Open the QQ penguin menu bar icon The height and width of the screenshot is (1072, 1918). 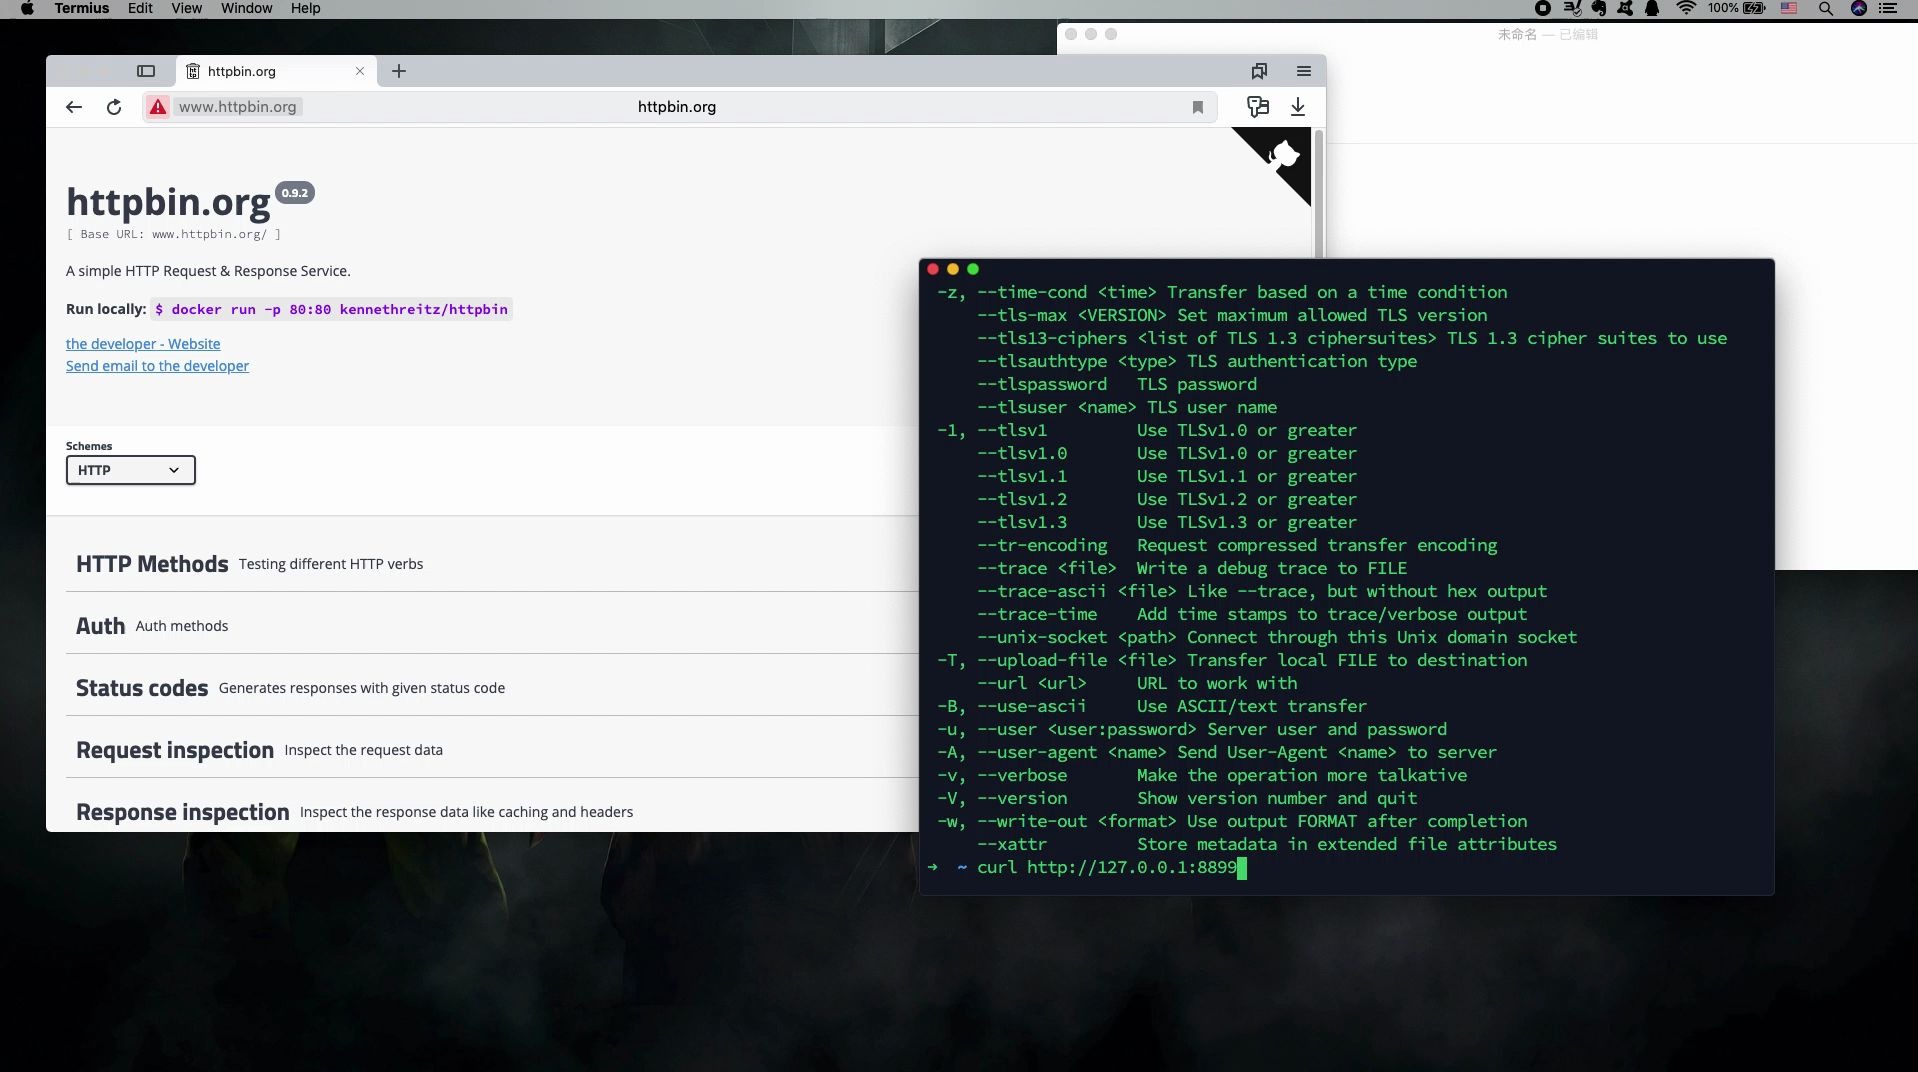click(1652, 8)
